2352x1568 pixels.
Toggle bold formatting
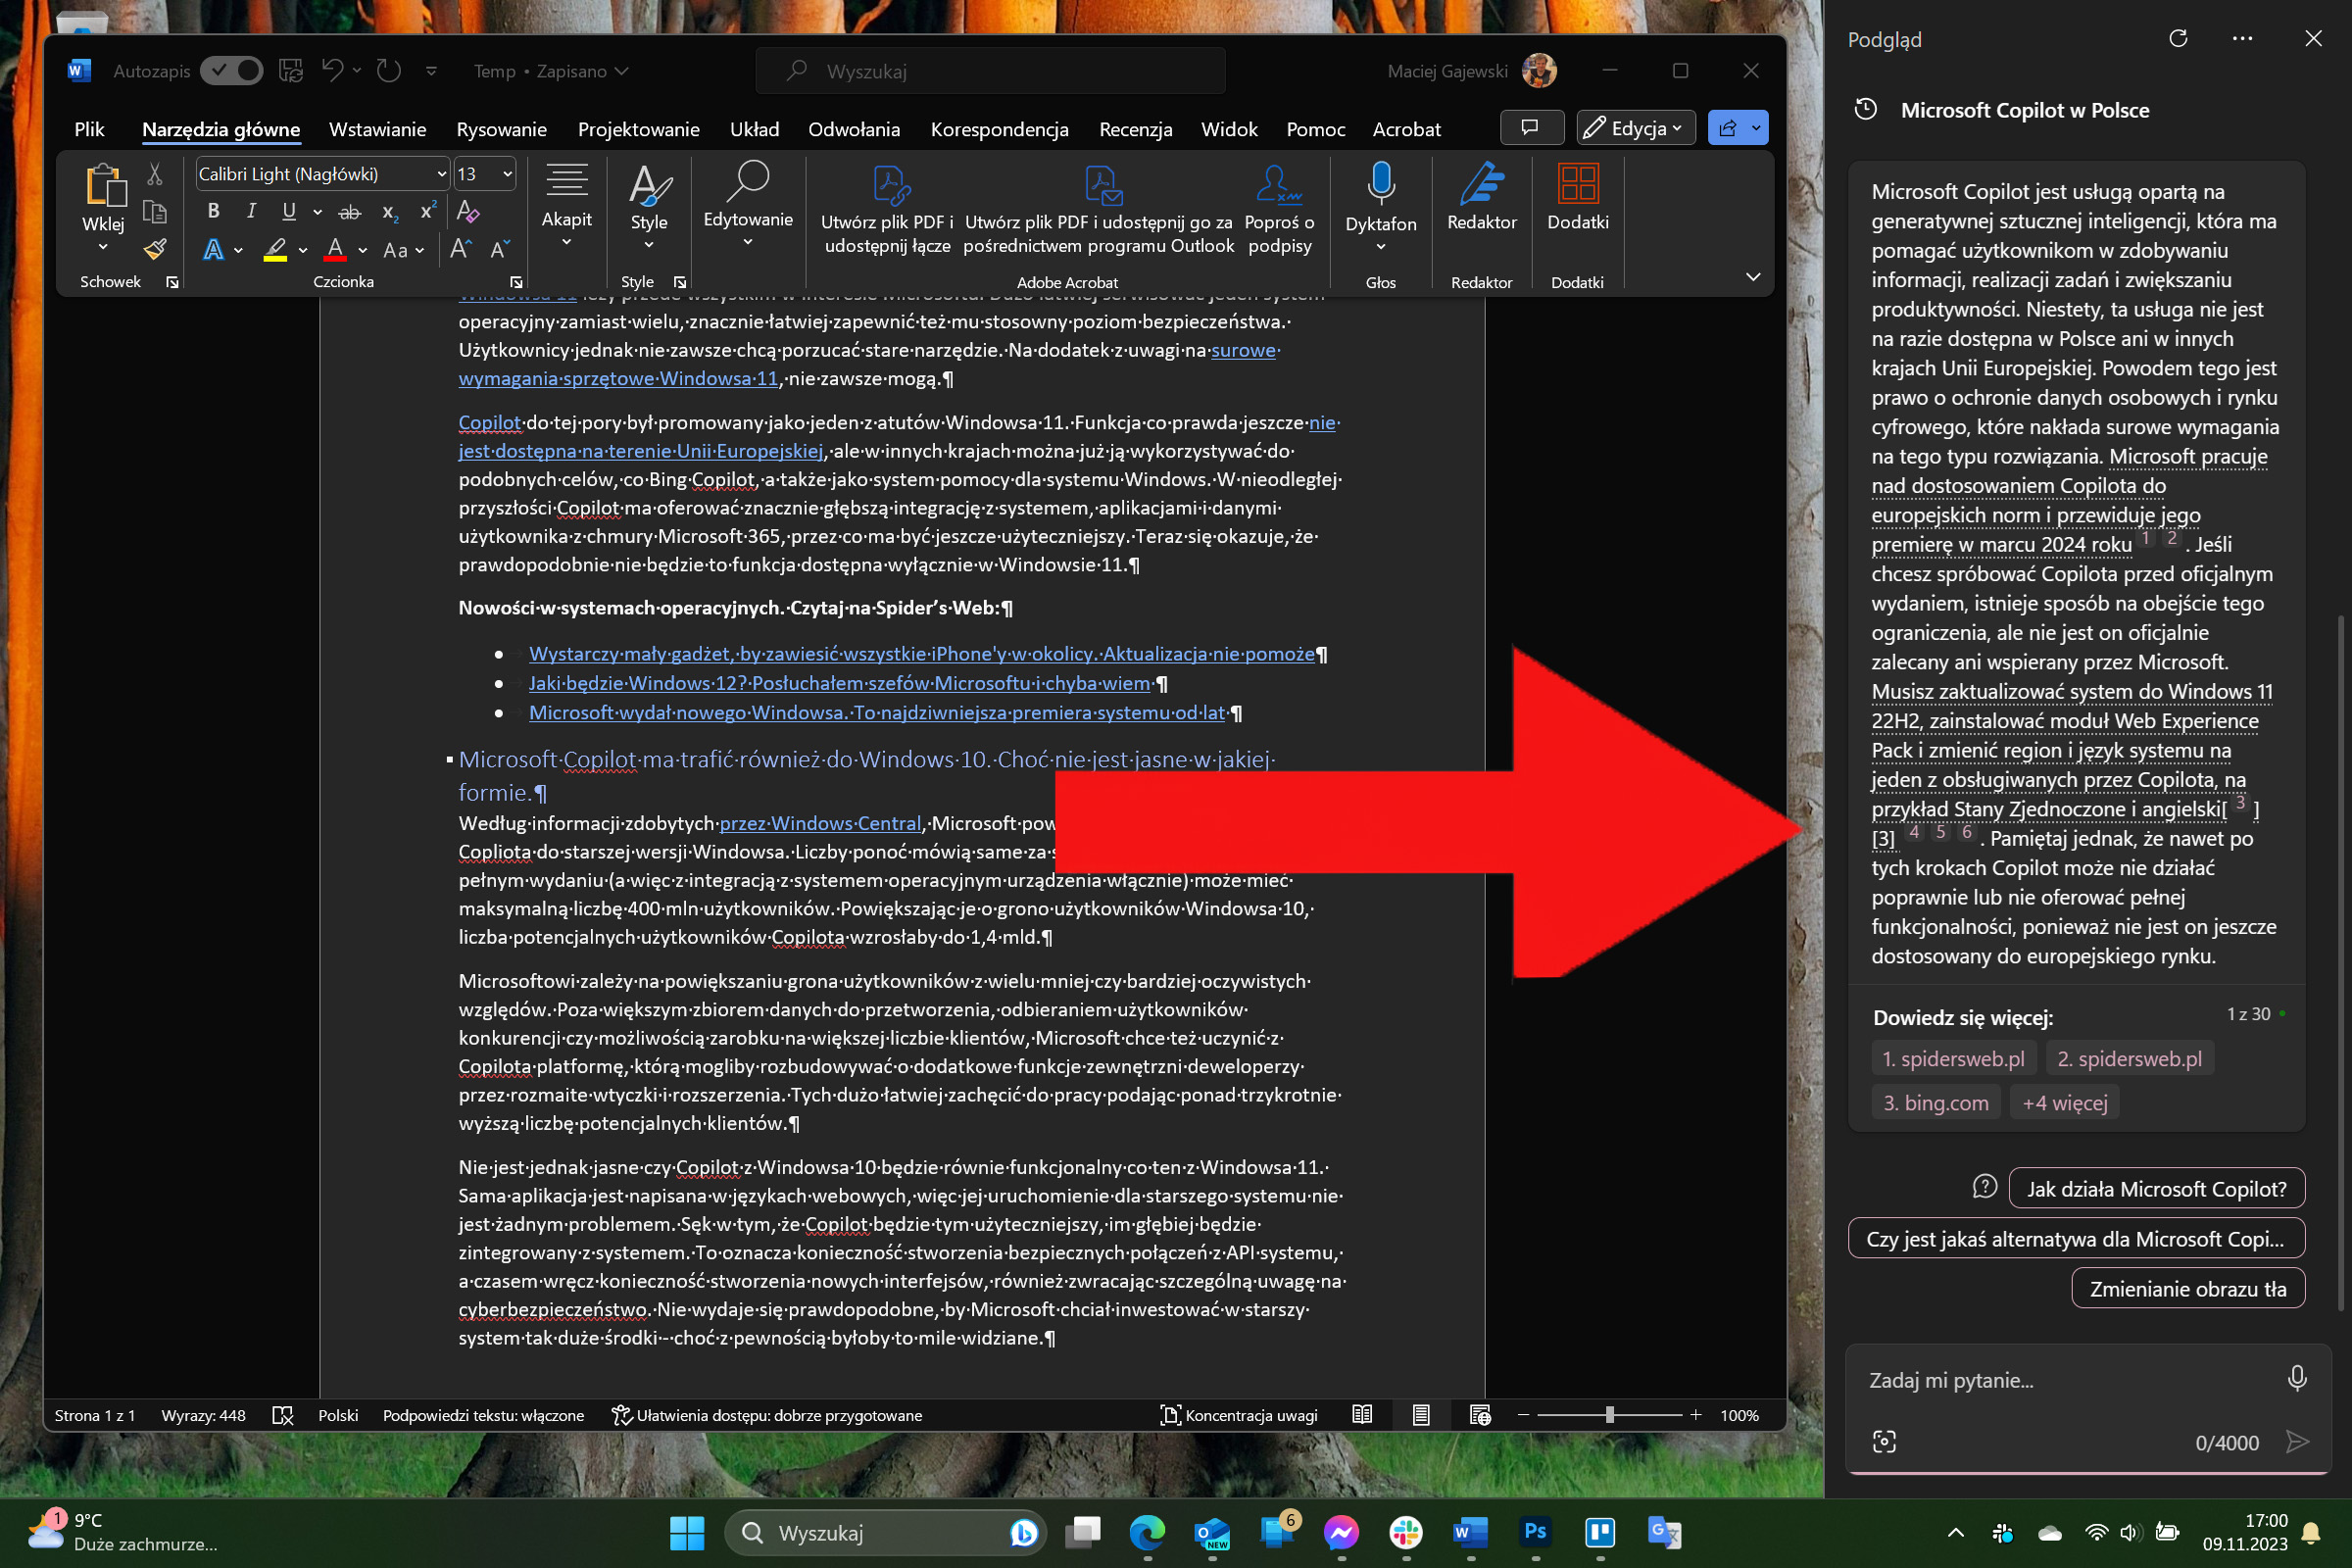pos(213,211)
